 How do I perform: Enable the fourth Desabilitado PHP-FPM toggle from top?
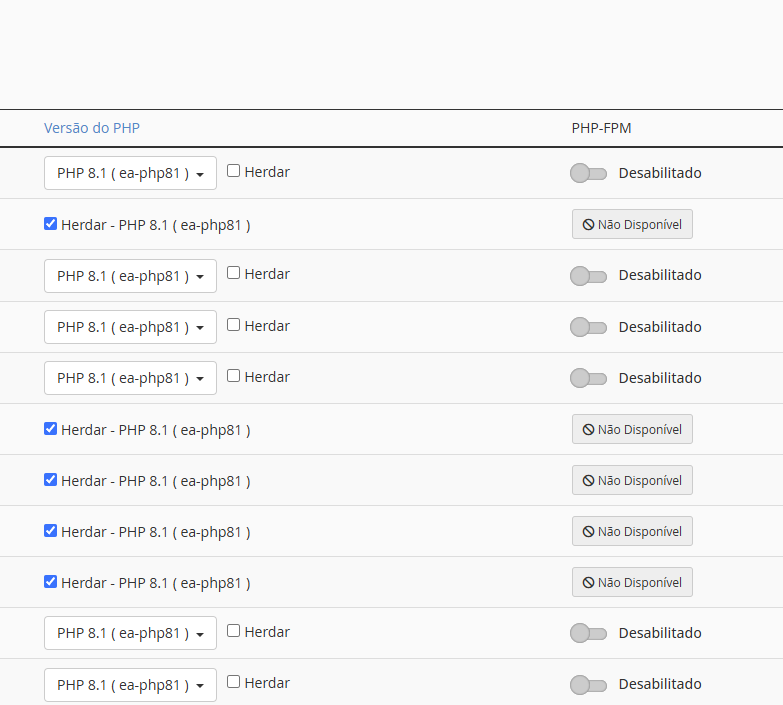coord(588,378)
